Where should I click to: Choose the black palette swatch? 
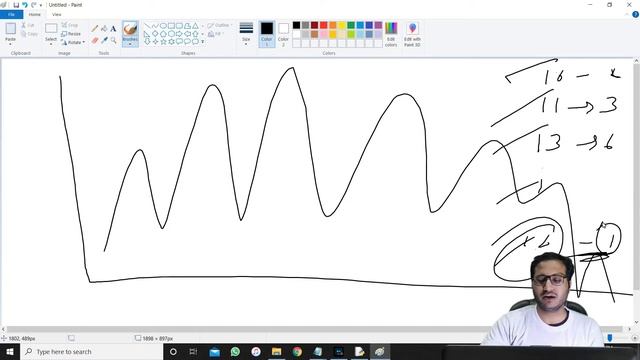(x=296, y=25)
